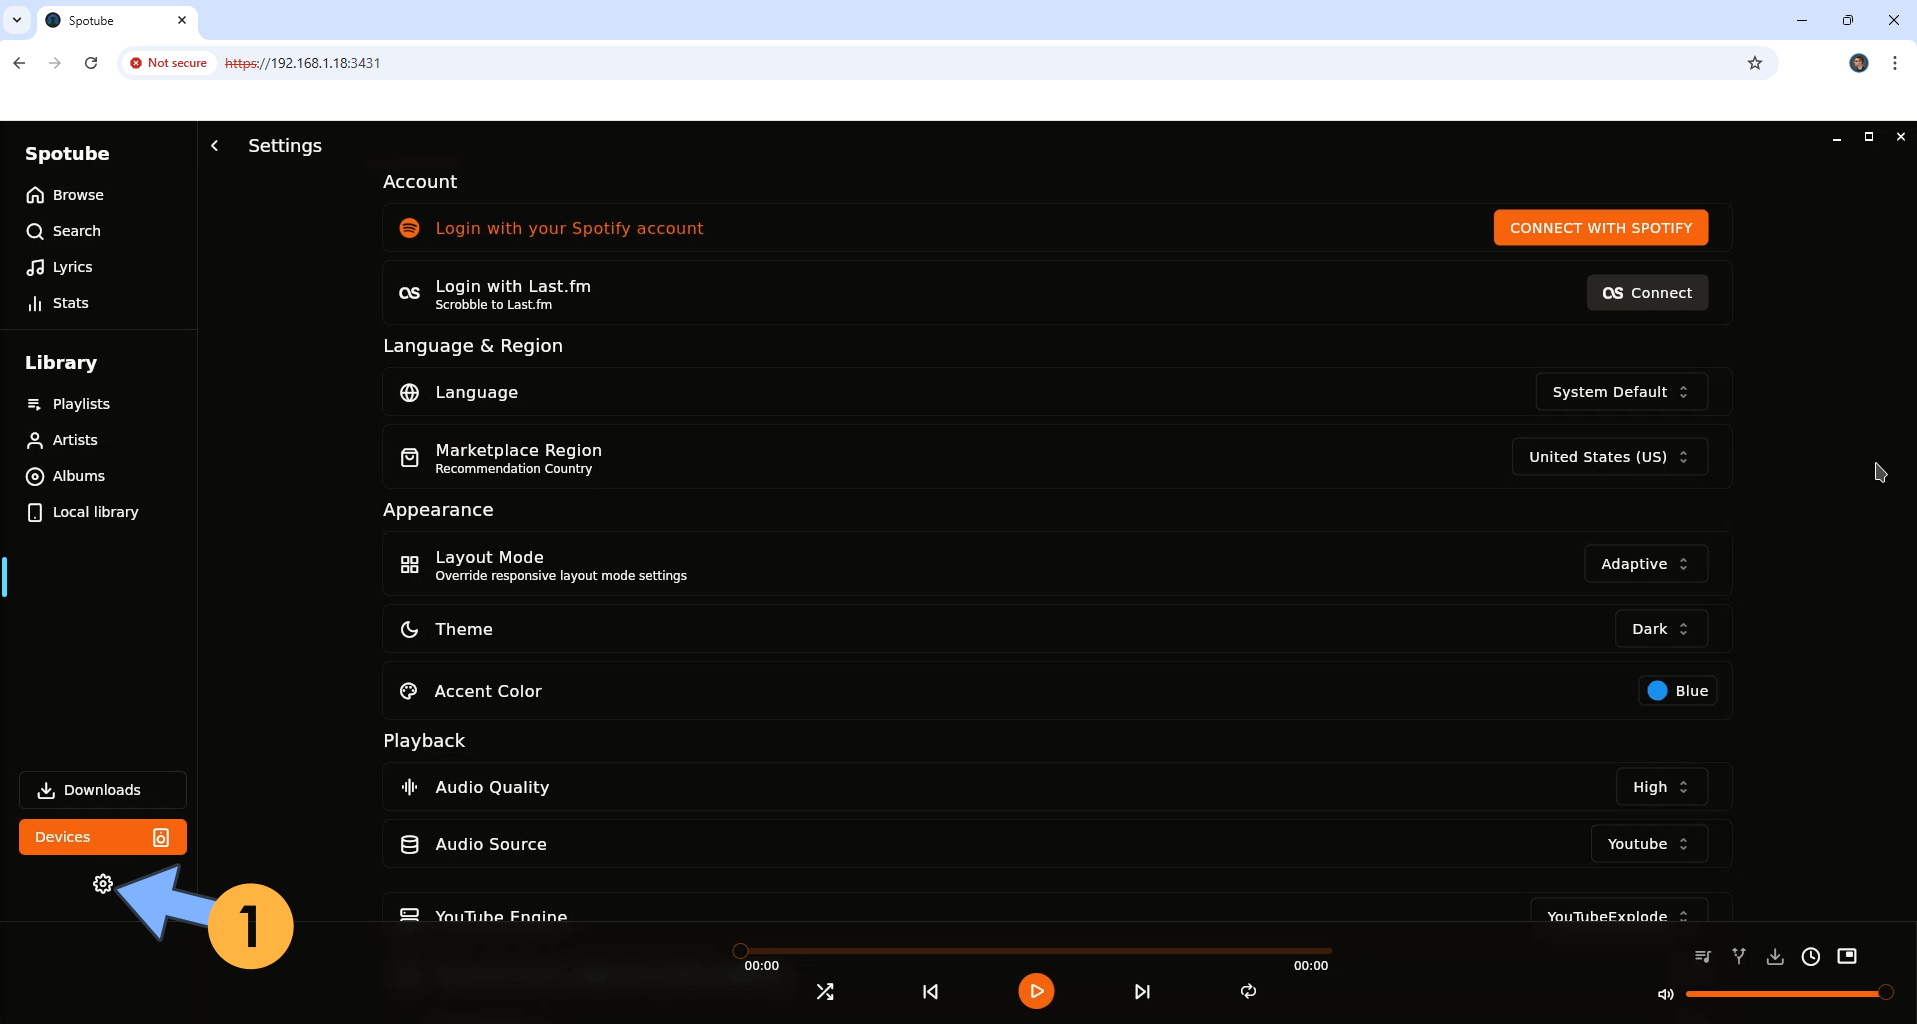Skip to the next track
Screen dimensions: 1917x1024
tap(1142, 992)
